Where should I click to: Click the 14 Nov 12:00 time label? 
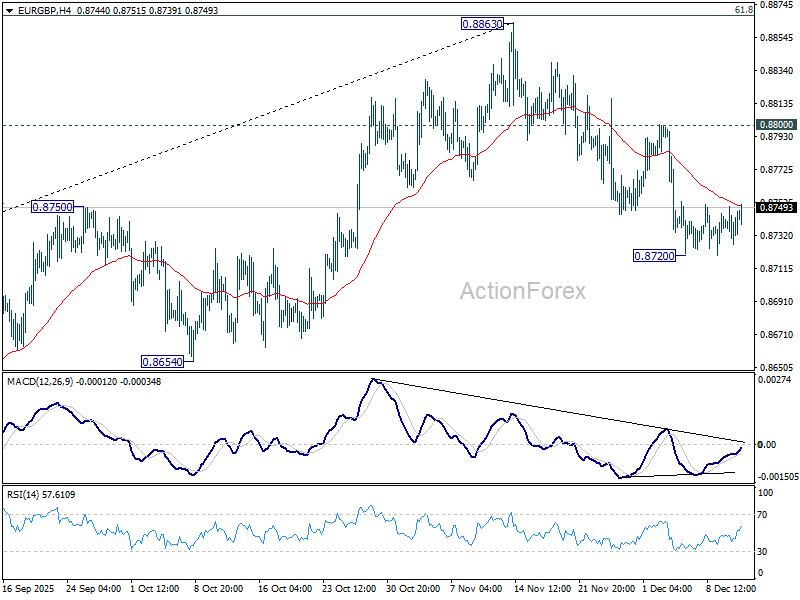coord(542,588)
